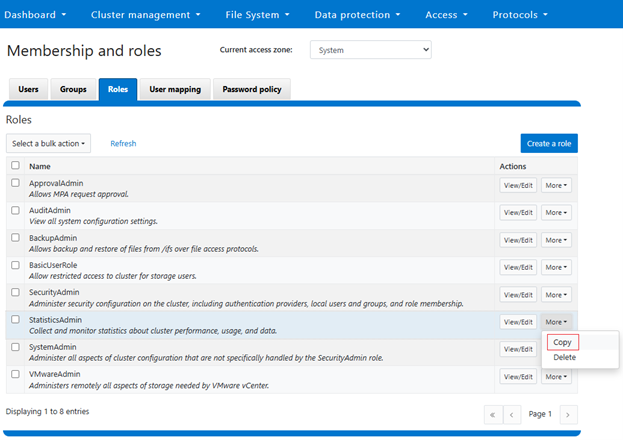623x440 pixels.
Task: Open More dropdown for BackupAdmin role
Action: (556, 240)
